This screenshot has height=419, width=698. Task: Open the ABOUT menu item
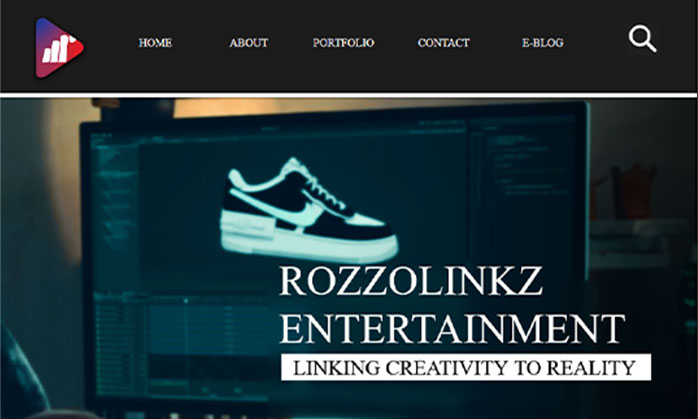pyautogui.click(x=248, y=43)
